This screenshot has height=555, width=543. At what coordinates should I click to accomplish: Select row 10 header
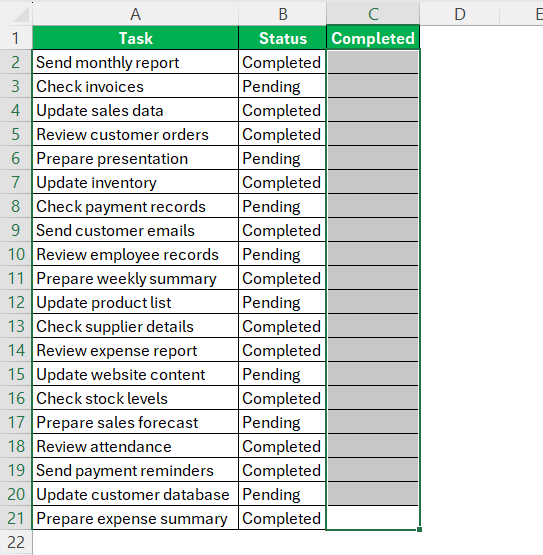pos(16,254)
